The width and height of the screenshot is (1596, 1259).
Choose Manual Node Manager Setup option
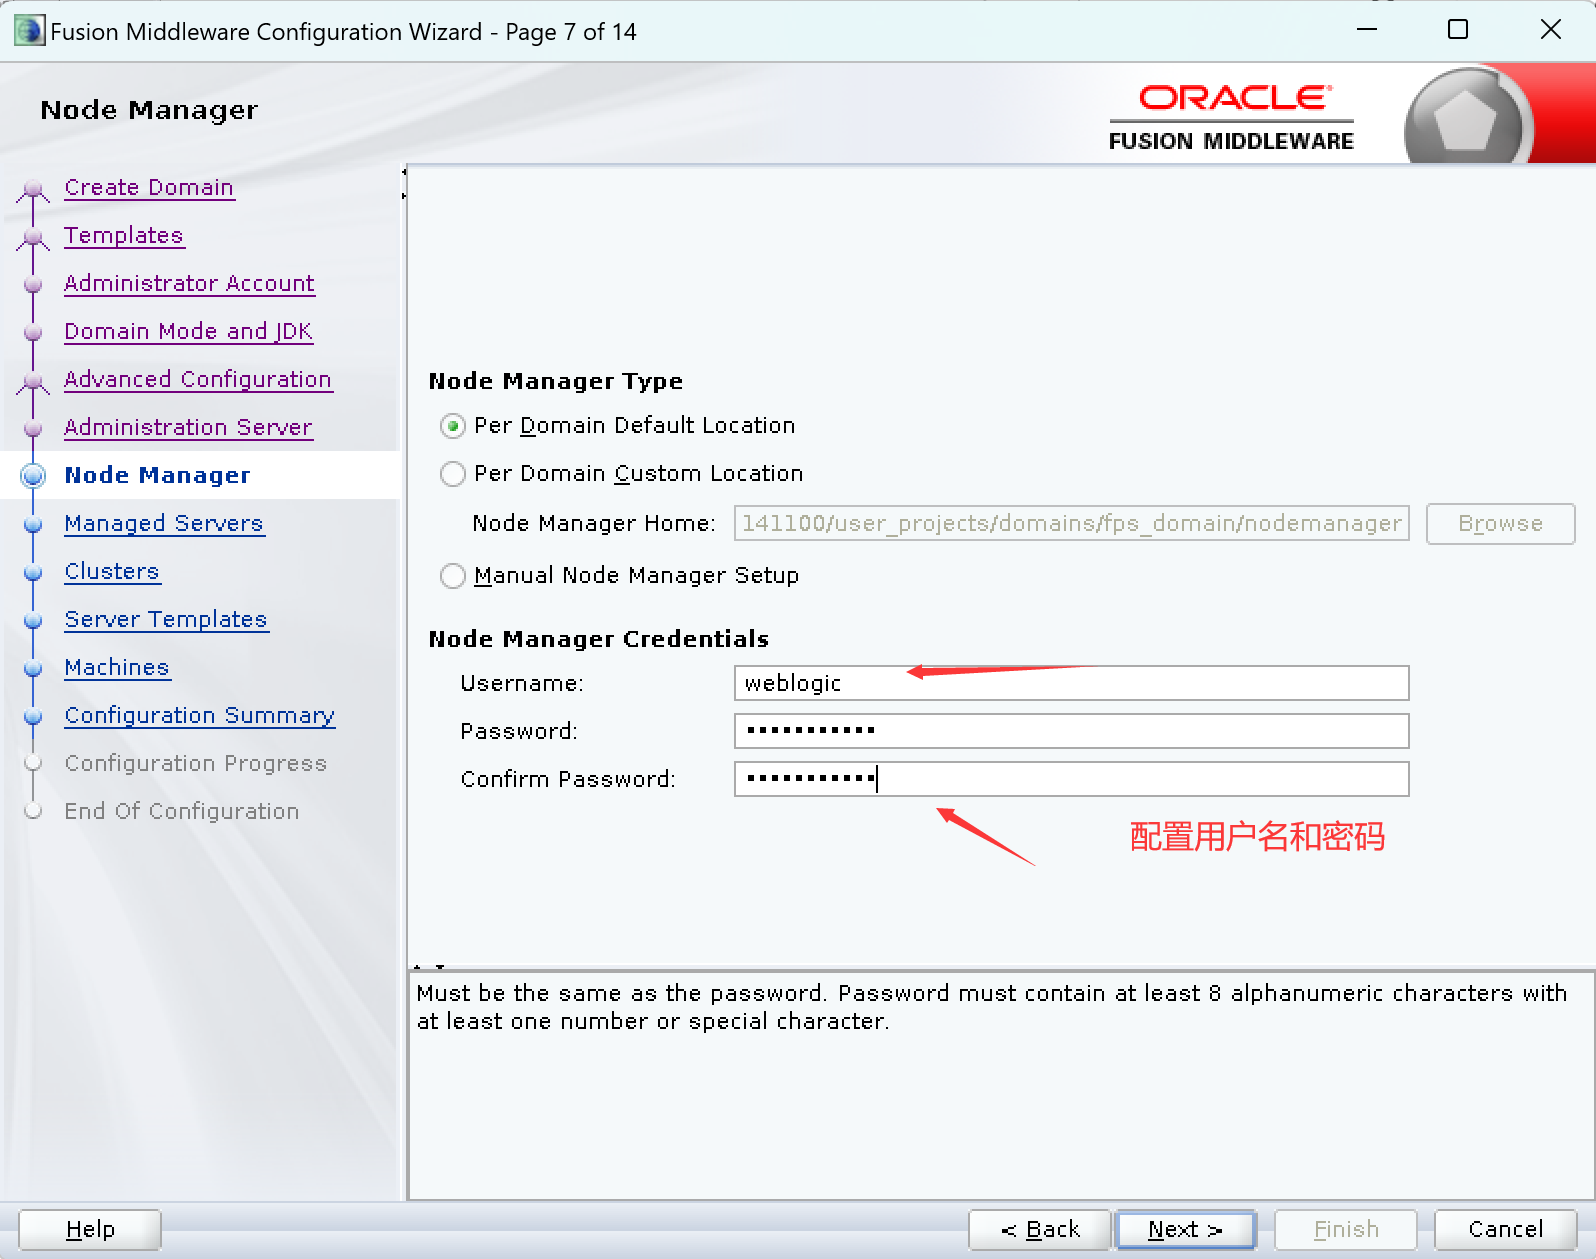pyautogui.click(x=453, y=576)
